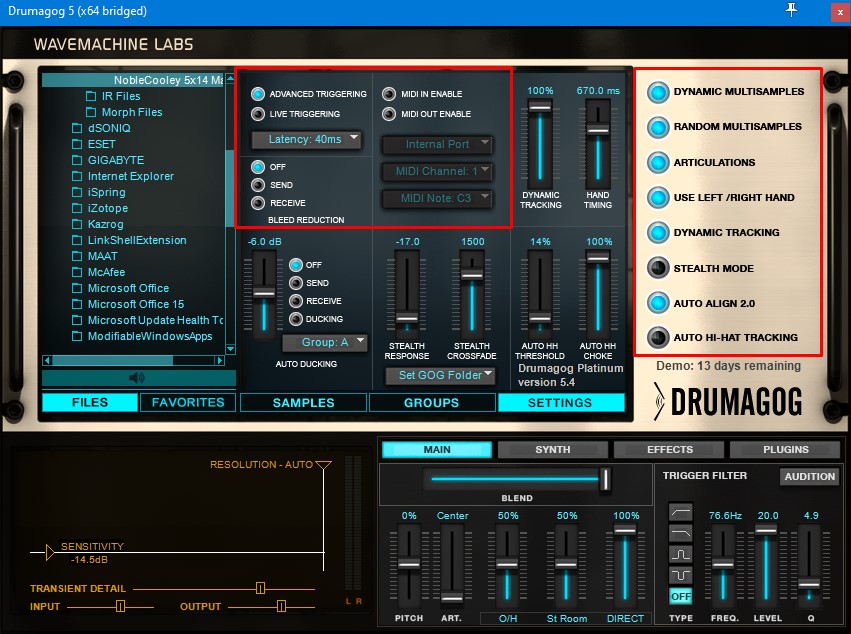Enable Auto Hi-Hat Tracking

pos(658,338)
